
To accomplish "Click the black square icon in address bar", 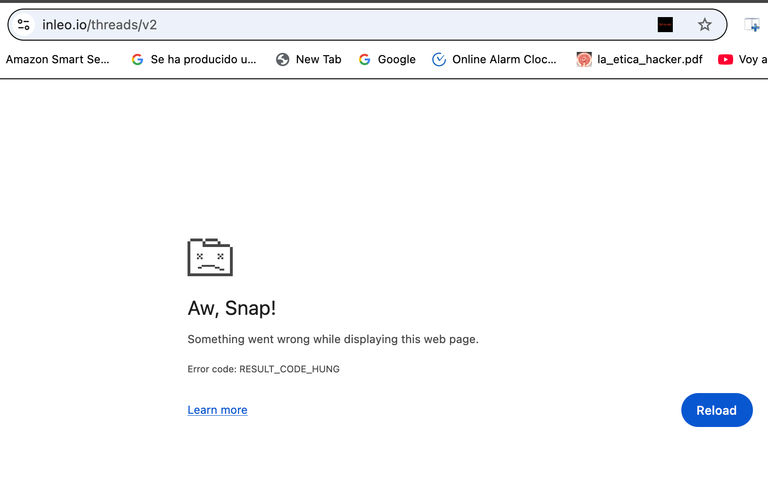I will [665, 24].
